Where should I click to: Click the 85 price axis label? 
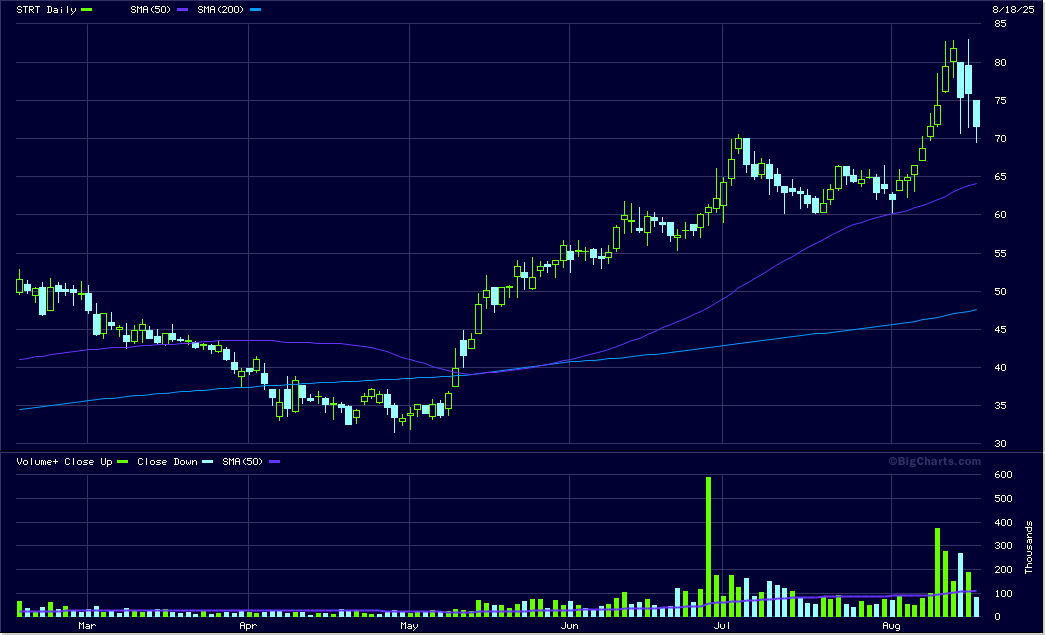[x=1000, y=24]
